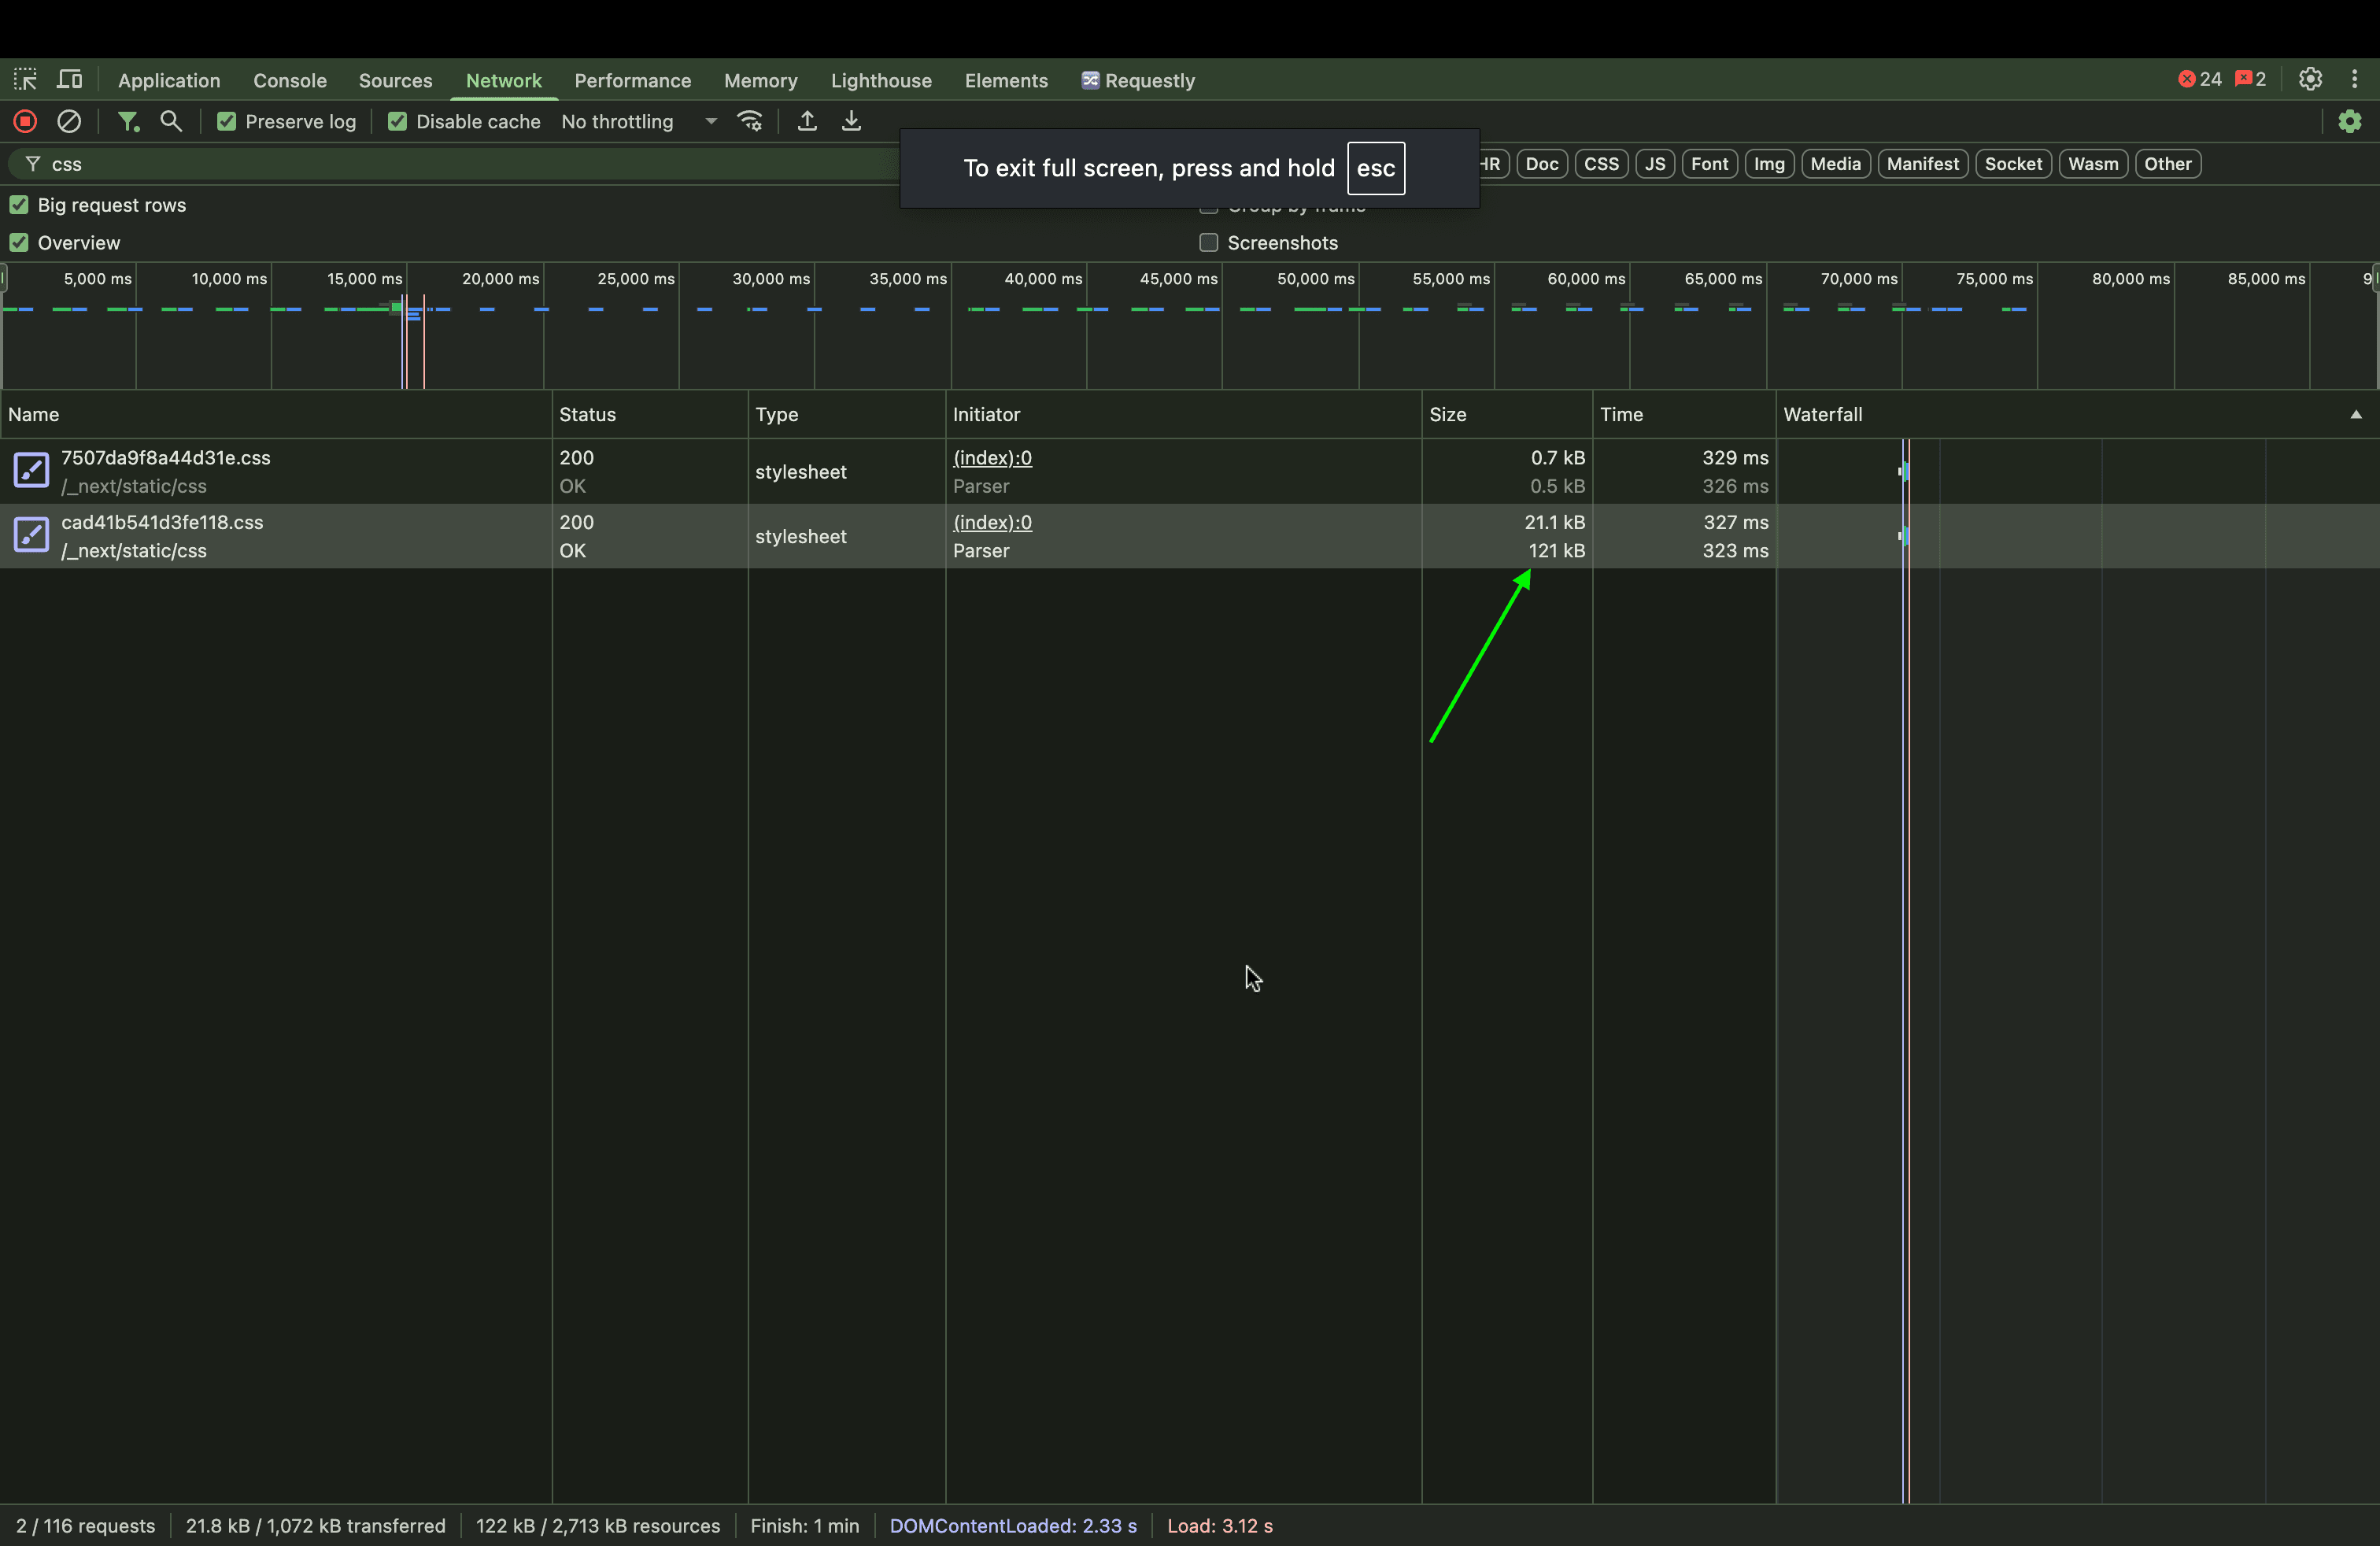The image size is (2380, 1546).
Task: Clear the network log
Action: pos(69,121)
